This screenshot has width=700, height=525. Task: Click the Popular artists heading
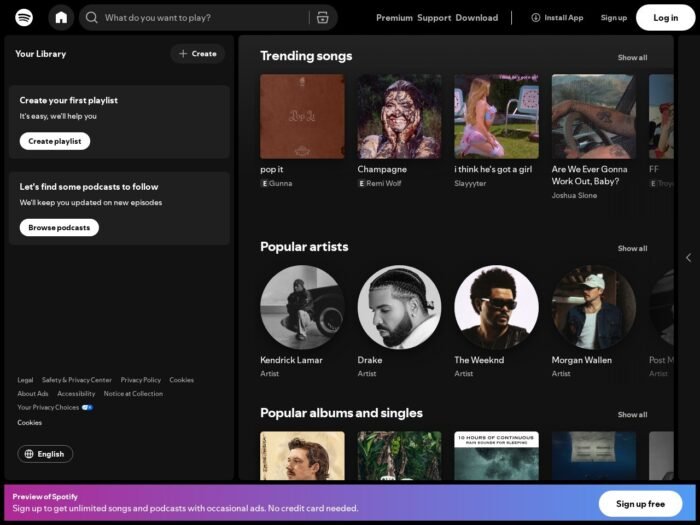point(304,247)
